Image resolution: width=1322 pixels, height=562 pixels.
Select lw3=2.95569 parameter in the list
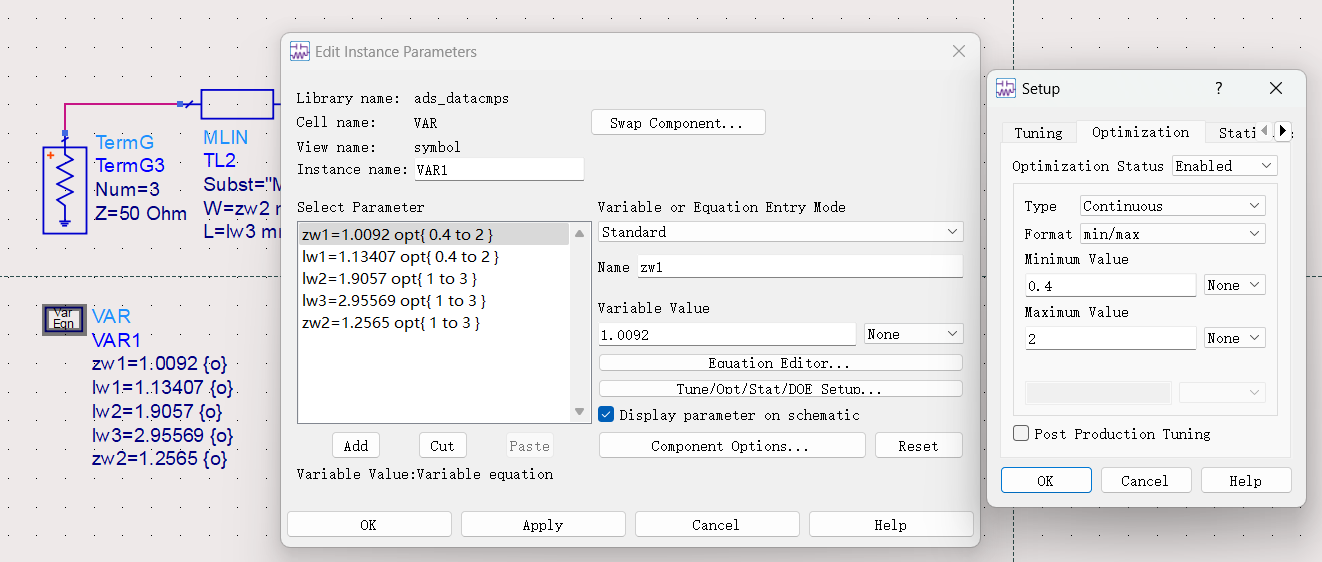434,300
